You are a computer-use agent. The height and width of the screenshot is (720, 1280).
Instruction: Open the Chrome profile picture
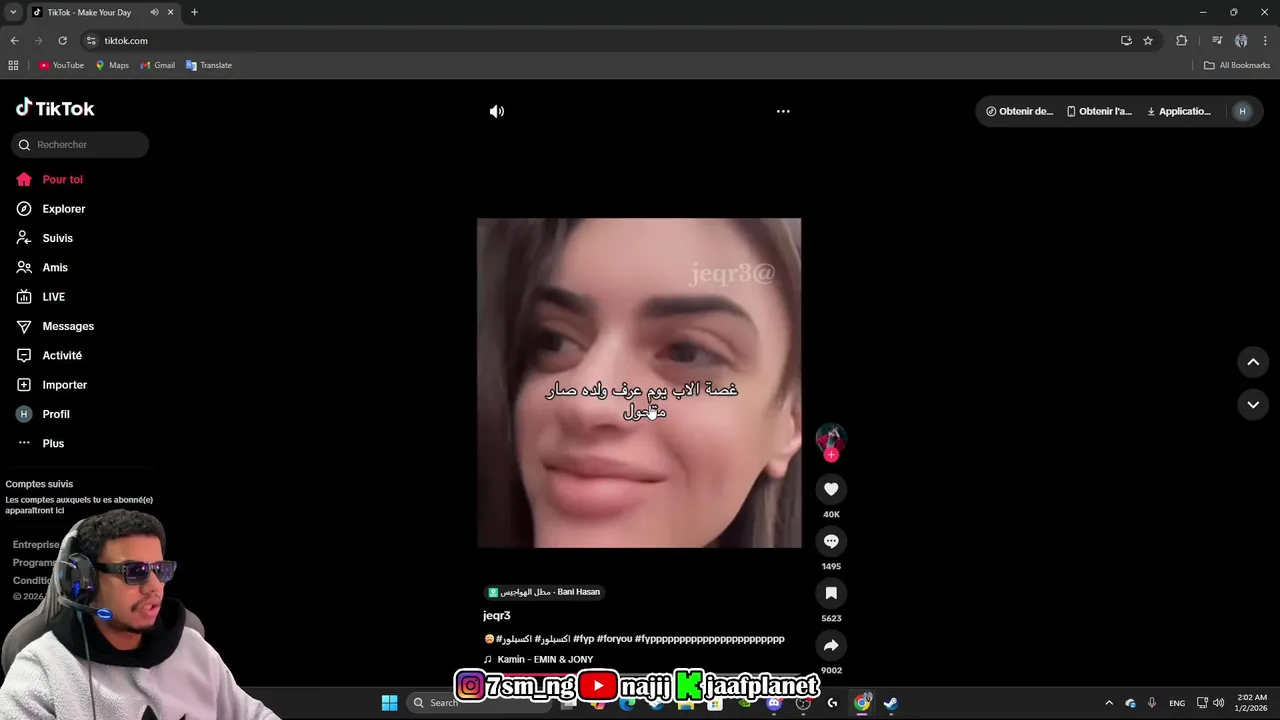[x=1241, y=41]
